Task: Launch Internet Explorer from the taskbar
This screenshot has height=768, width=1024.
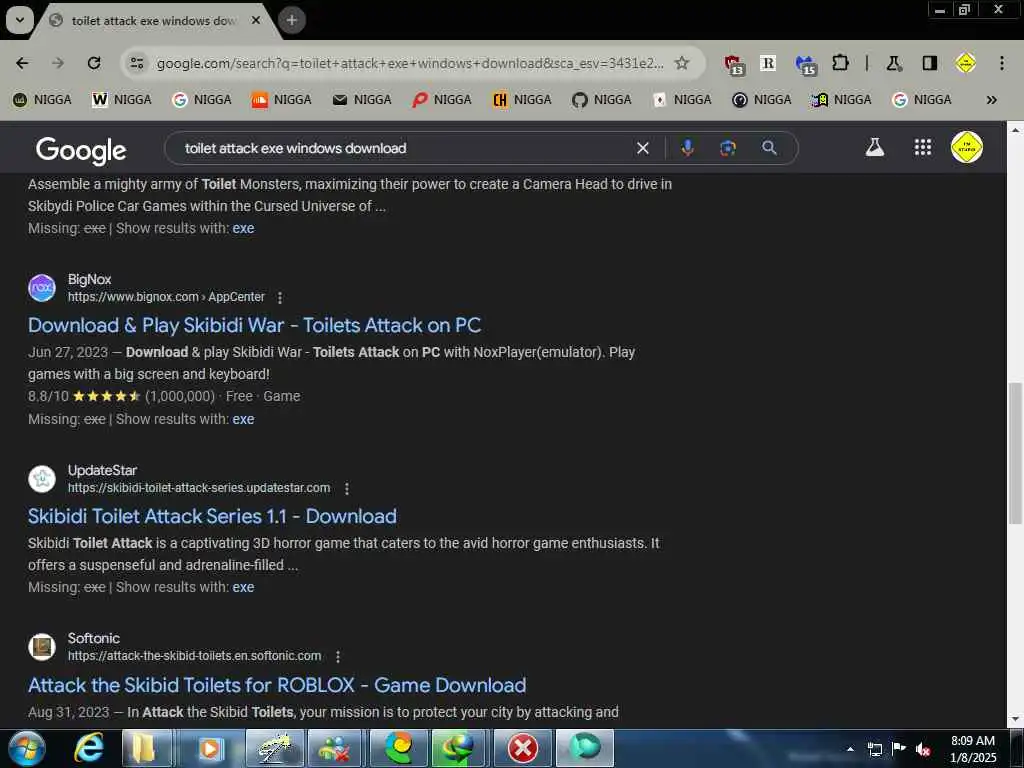Action: [88, 748]
